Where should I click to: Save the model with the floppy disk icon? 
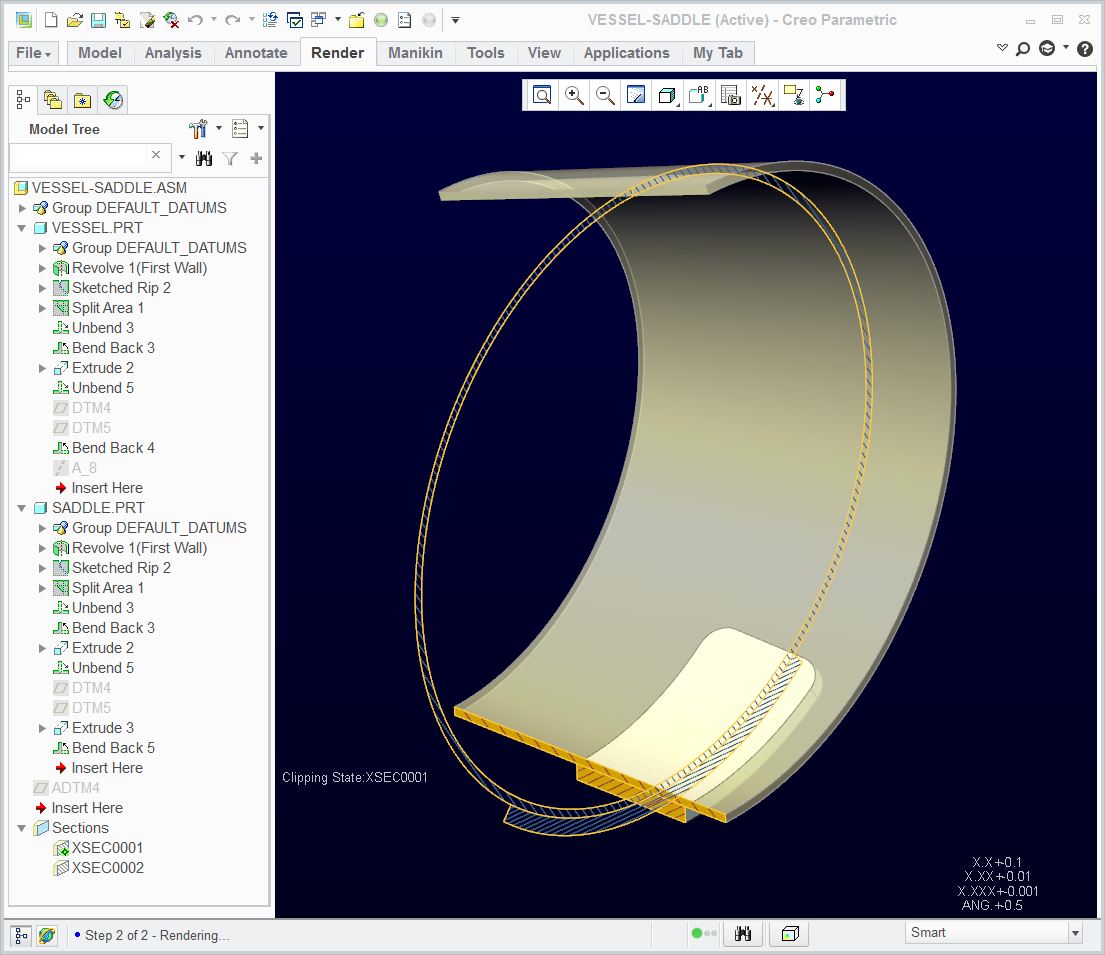coord(99,20)
